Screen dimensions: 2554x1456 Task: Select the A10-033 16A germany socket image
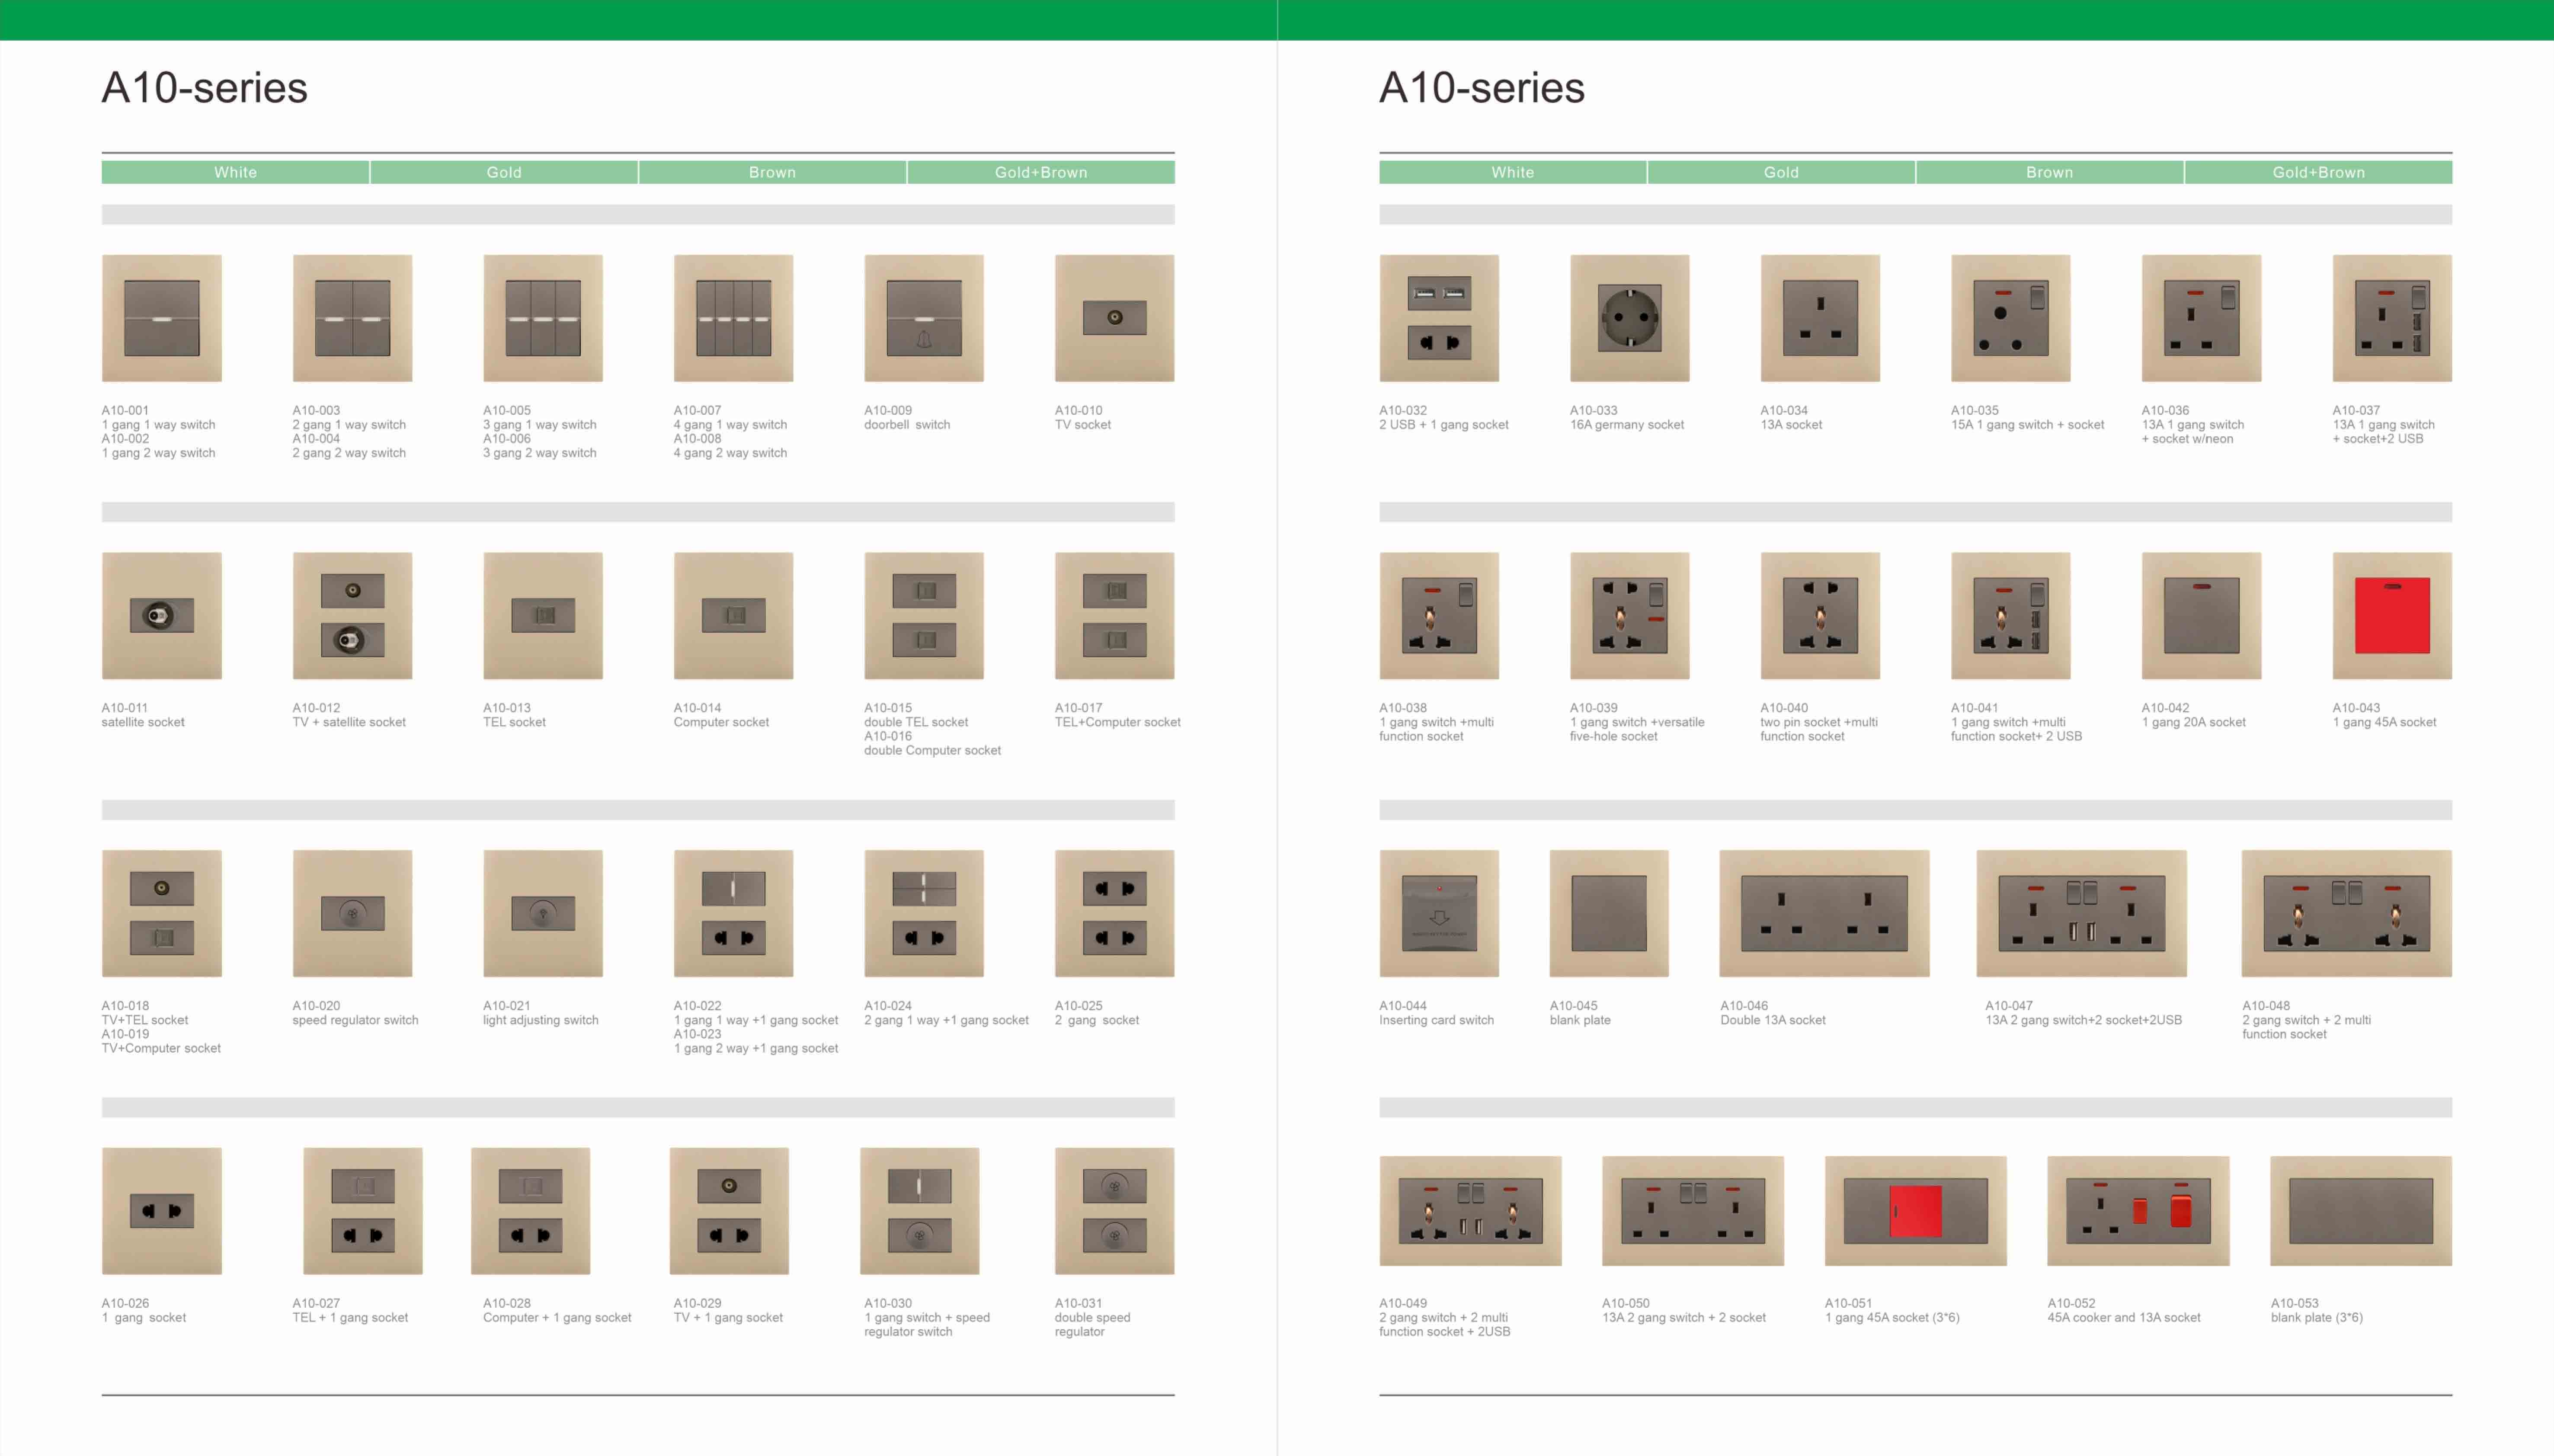click(x=1630, y=318)
